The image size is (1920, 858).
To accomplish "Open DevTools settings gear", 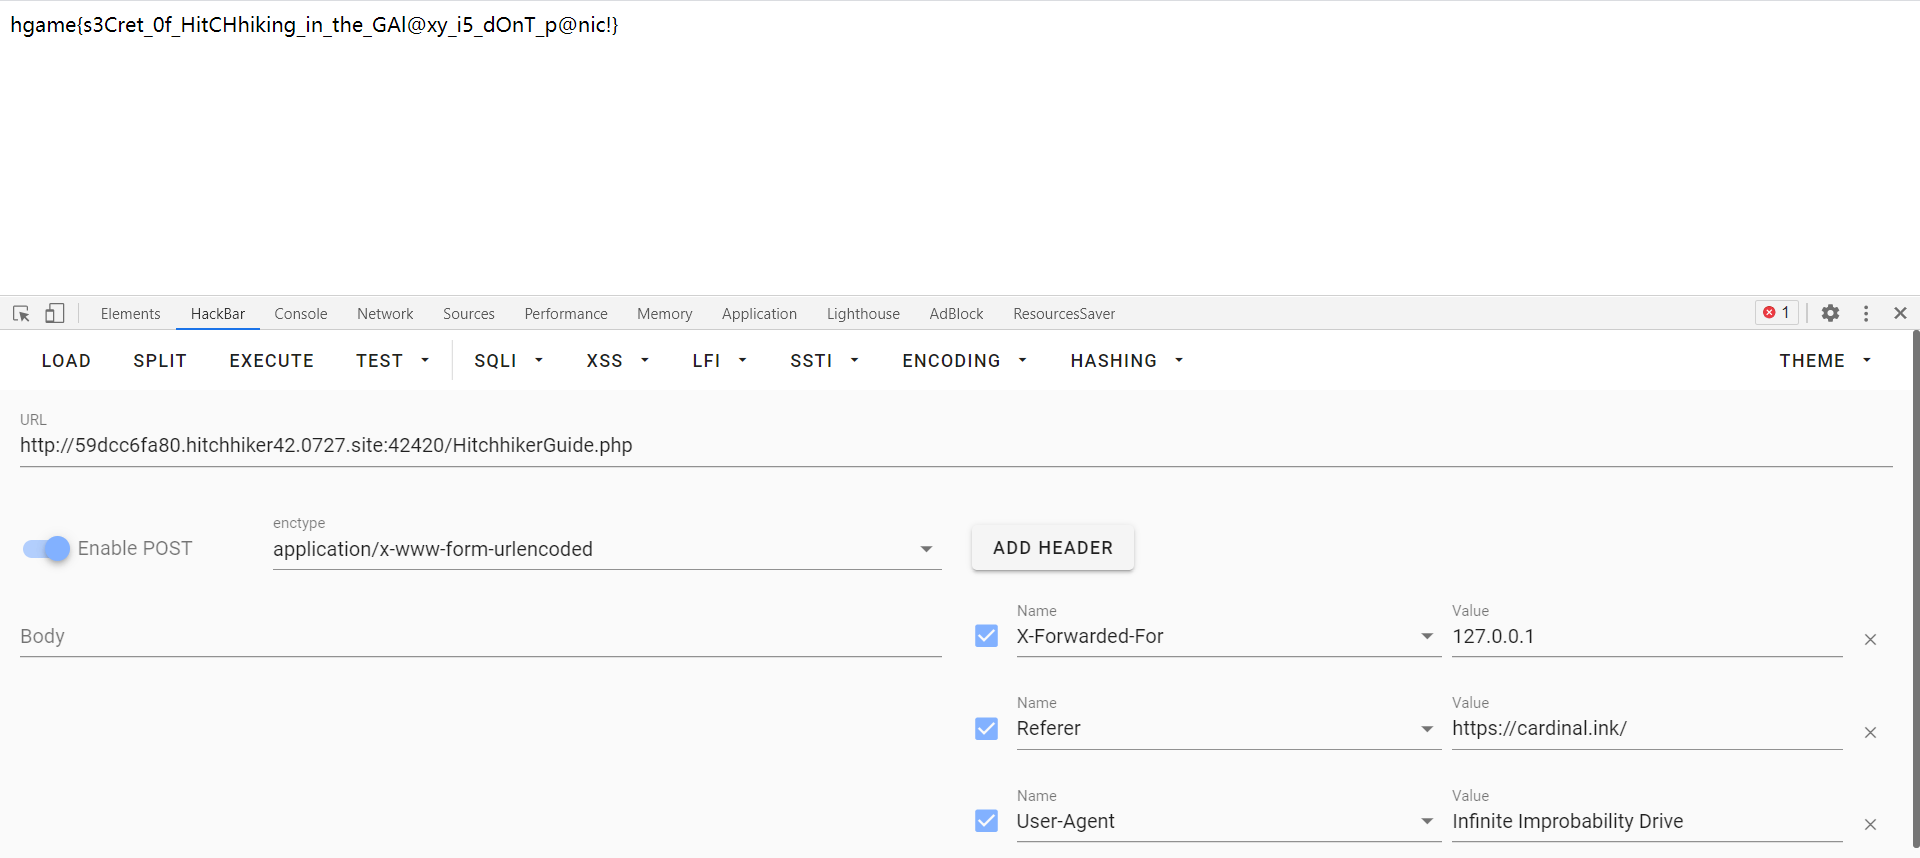I will pos(1830,313).
